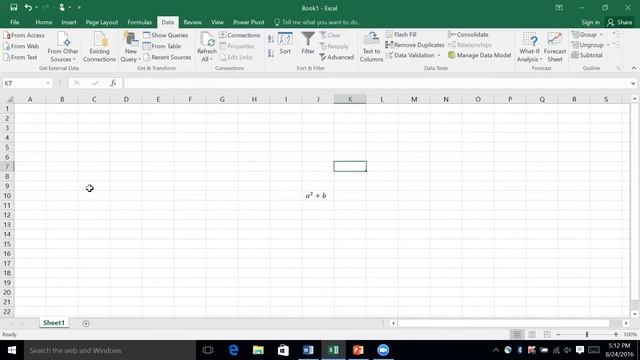Click Subtotal in Outline group

(x=587, y=55)
